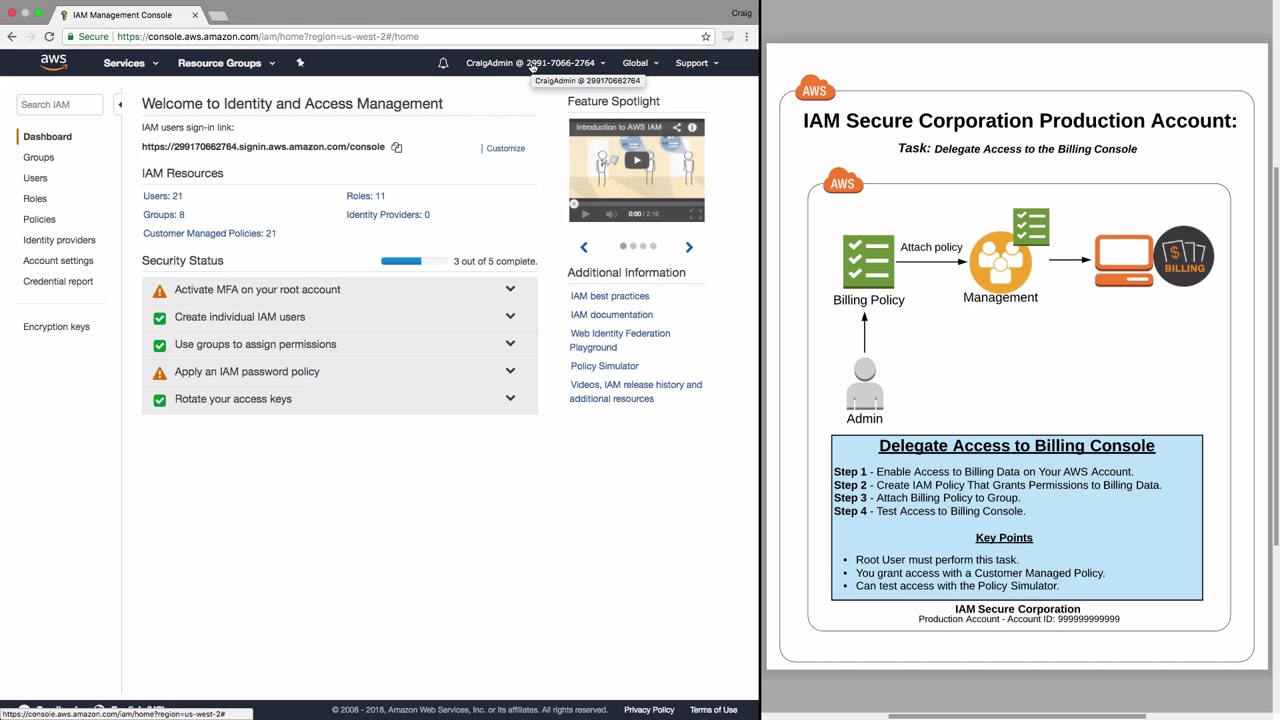
Task: Play the Introduction to AWS IAM video
Action: (637, 160)
